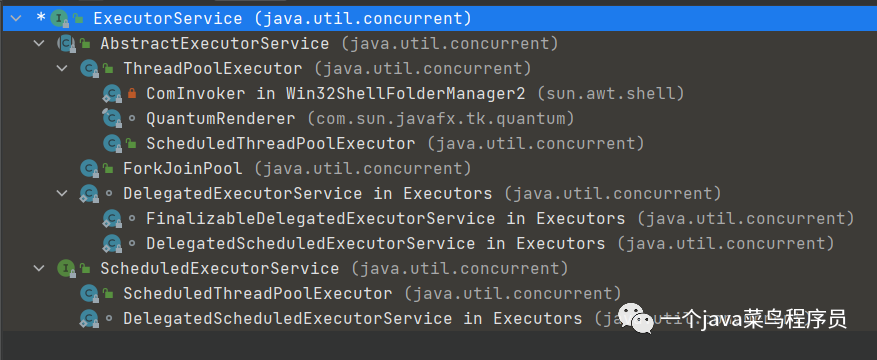Viewport: 877px width, 360px height.
Task: Collapse the ExecutorService root node
Action: click(16, 18)
